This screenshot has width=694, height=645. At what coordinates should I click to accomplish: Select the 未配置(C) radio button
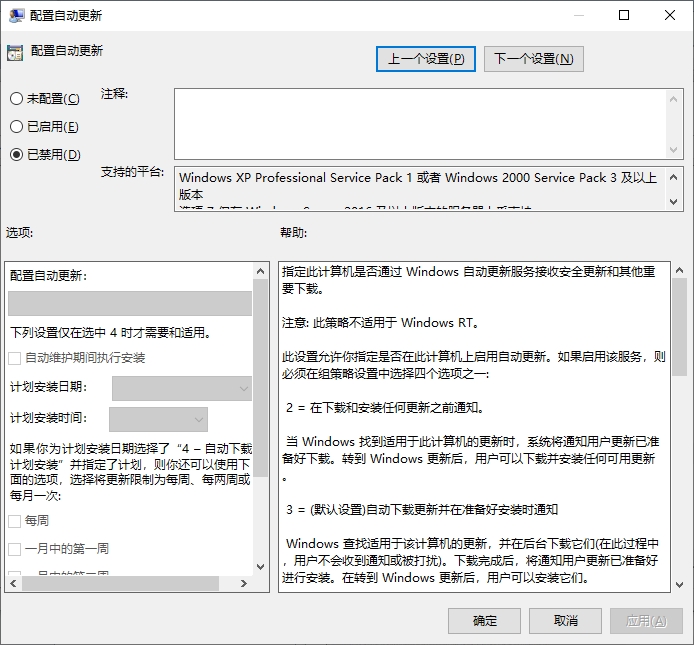(x=16, y=98)
